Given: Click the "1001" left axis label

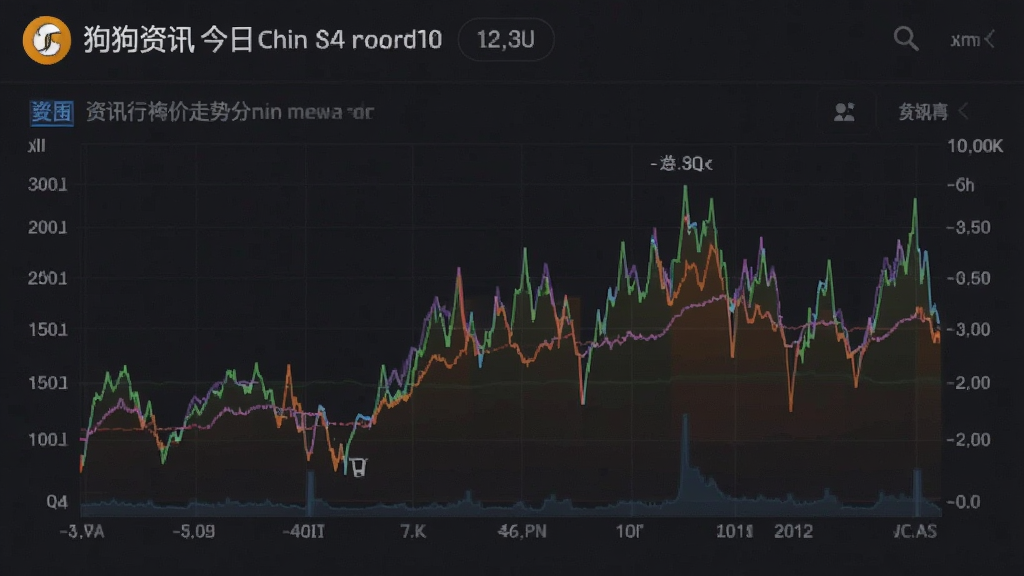Looking at the screenshot, I should 48,440.
